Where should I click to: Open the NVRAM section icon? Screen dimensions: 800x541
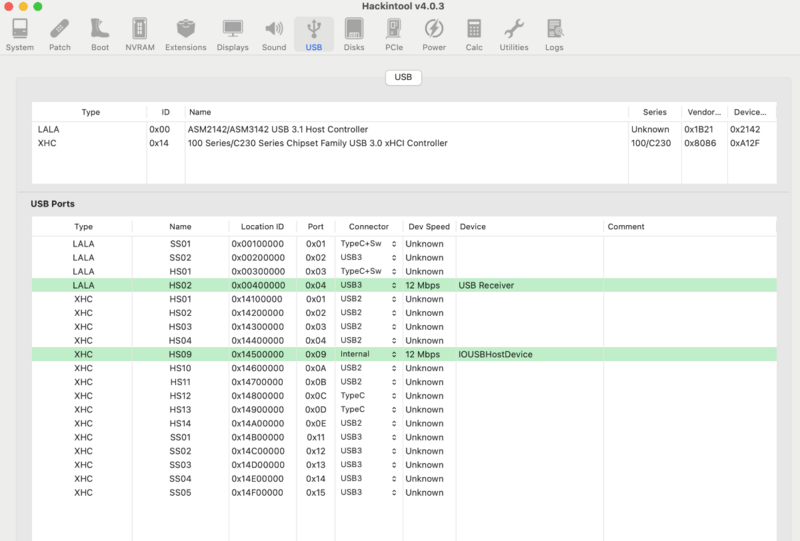point(138,34)
